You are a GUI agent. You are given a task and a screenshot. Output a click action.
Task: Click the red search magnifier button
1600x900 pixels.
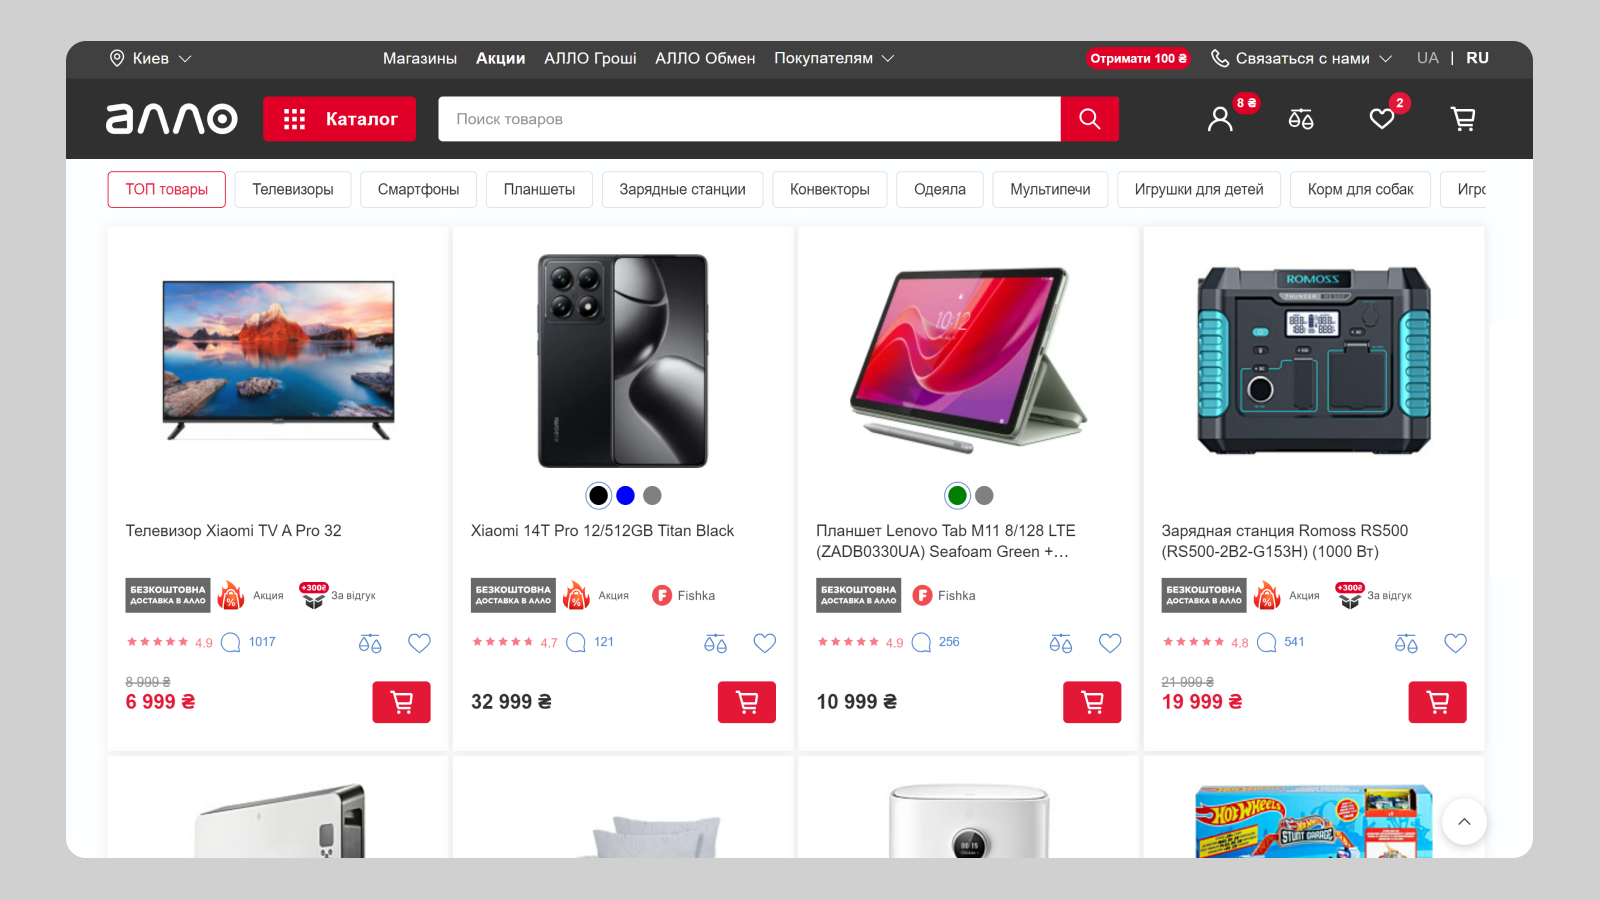point(1090,119)
